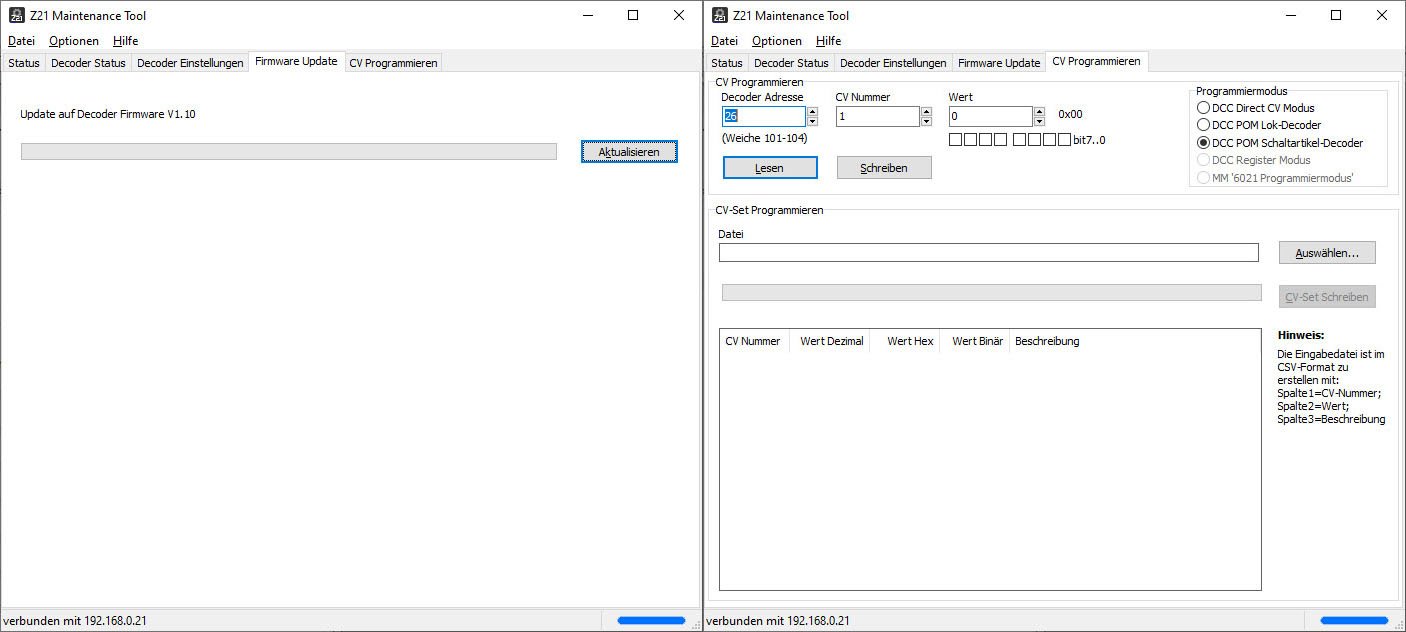Toggle the bit 4 checkbox under Wert
The image size is (1406, 632).
[x=1000, y=140]
